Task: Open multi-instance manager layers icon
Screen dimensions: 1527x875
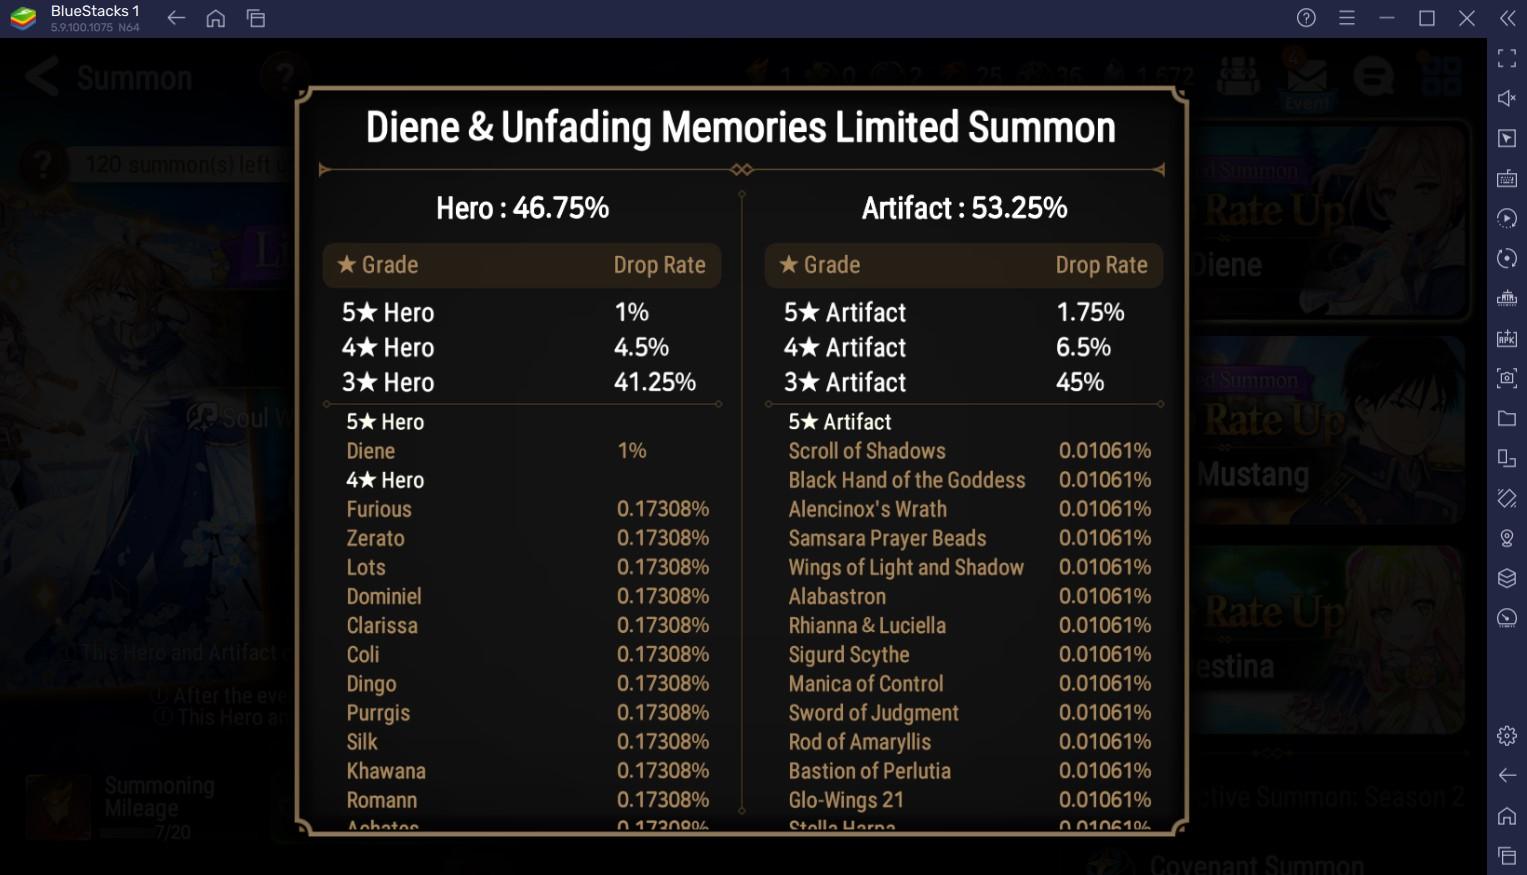Action: click(1507, 578)
